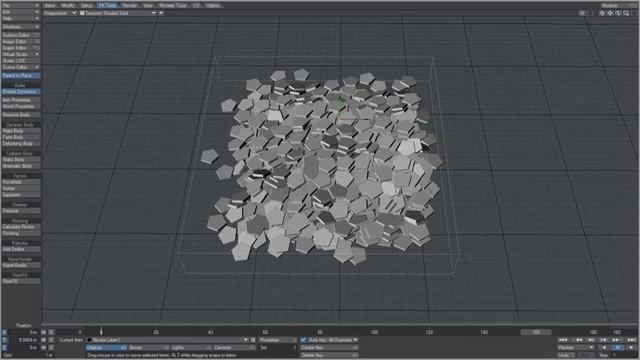Open the Image Editor
This screenshot has width=640, height=360.
click(x=20, y=42)
